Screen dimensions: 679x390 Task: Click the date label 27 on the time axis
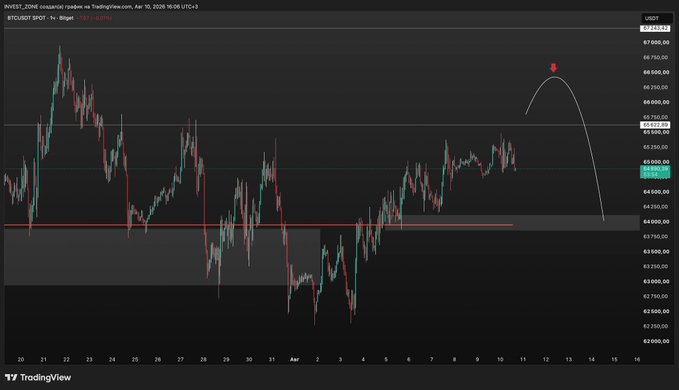[x=181, y=359]
